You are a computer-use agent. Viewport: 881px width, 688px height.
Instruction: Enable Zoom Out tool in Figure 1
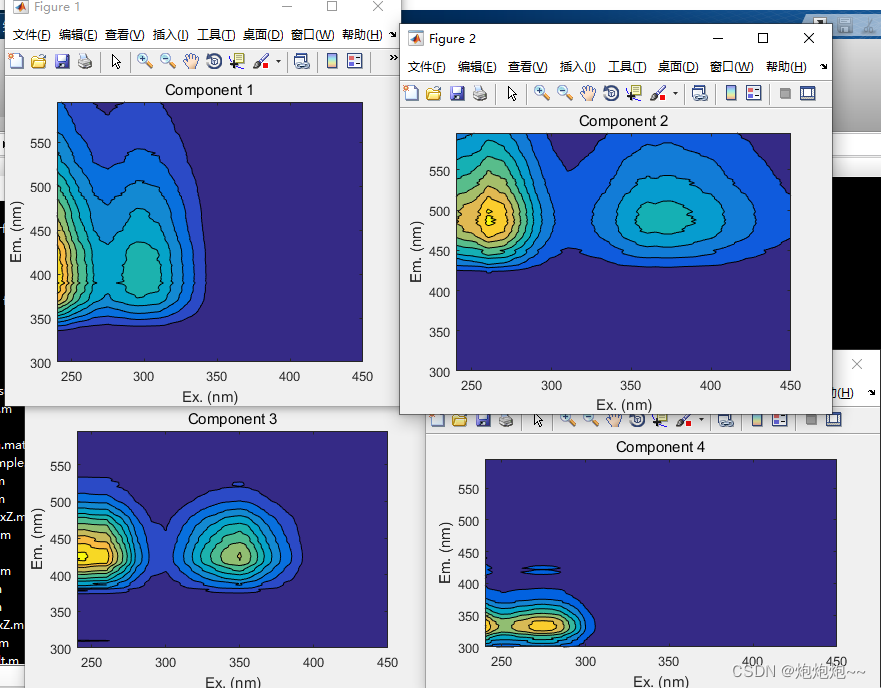[168, 61]
